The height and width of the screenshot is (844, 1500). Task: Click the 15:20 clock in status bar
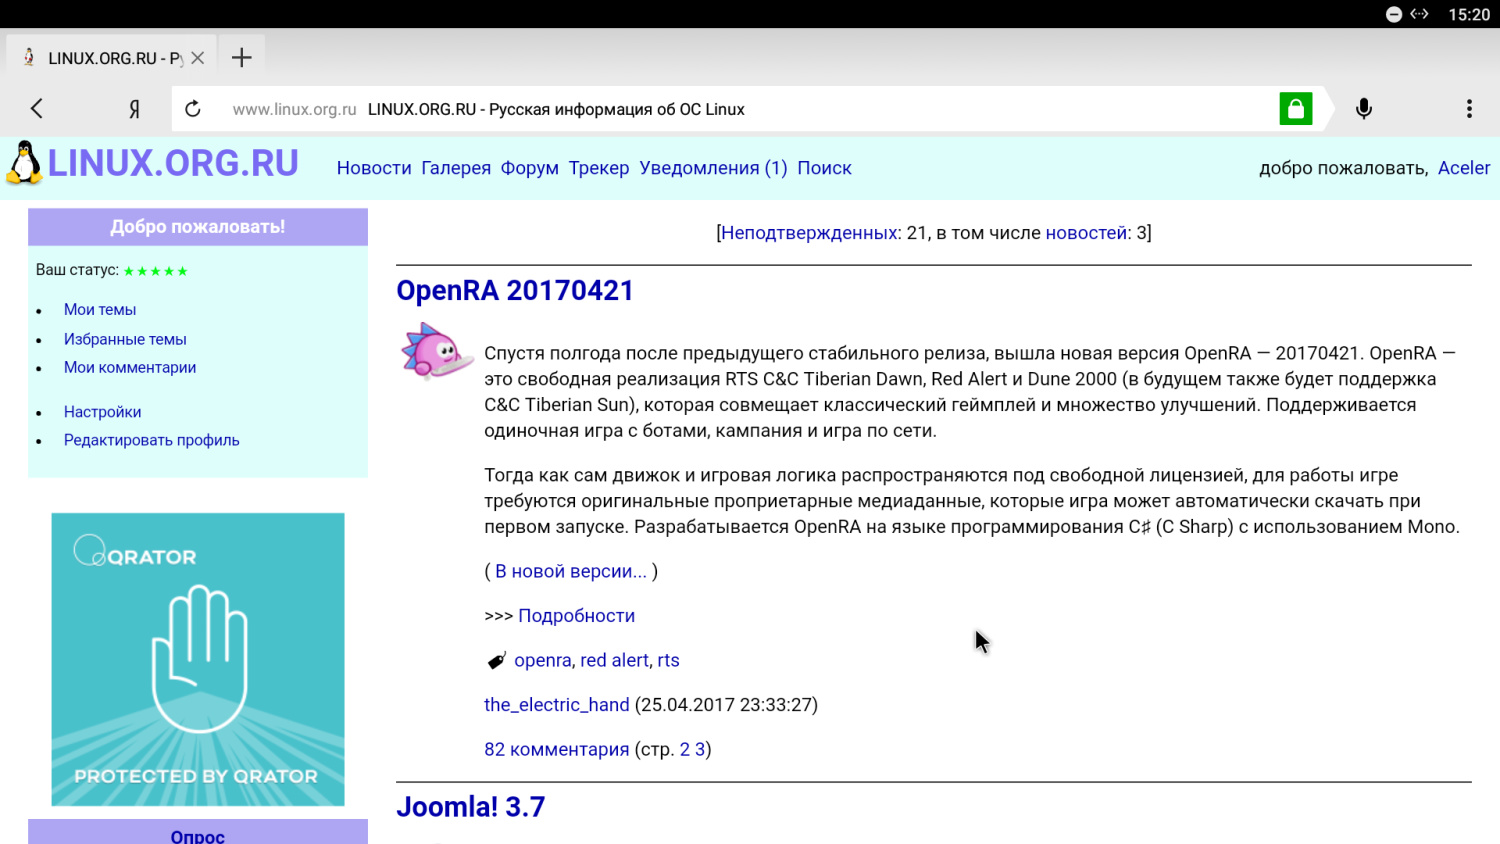1469,14
